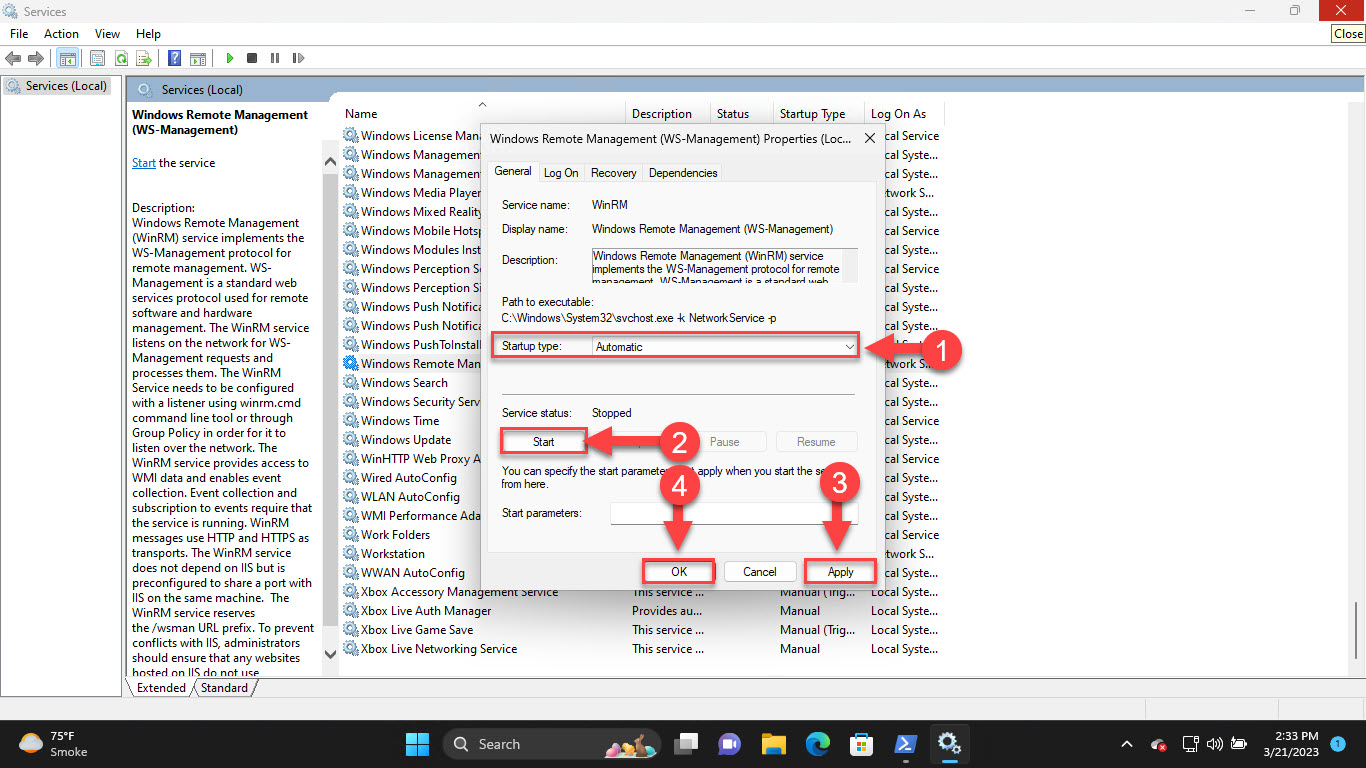Click the Start service toolbar icon

tap(229, 58)
